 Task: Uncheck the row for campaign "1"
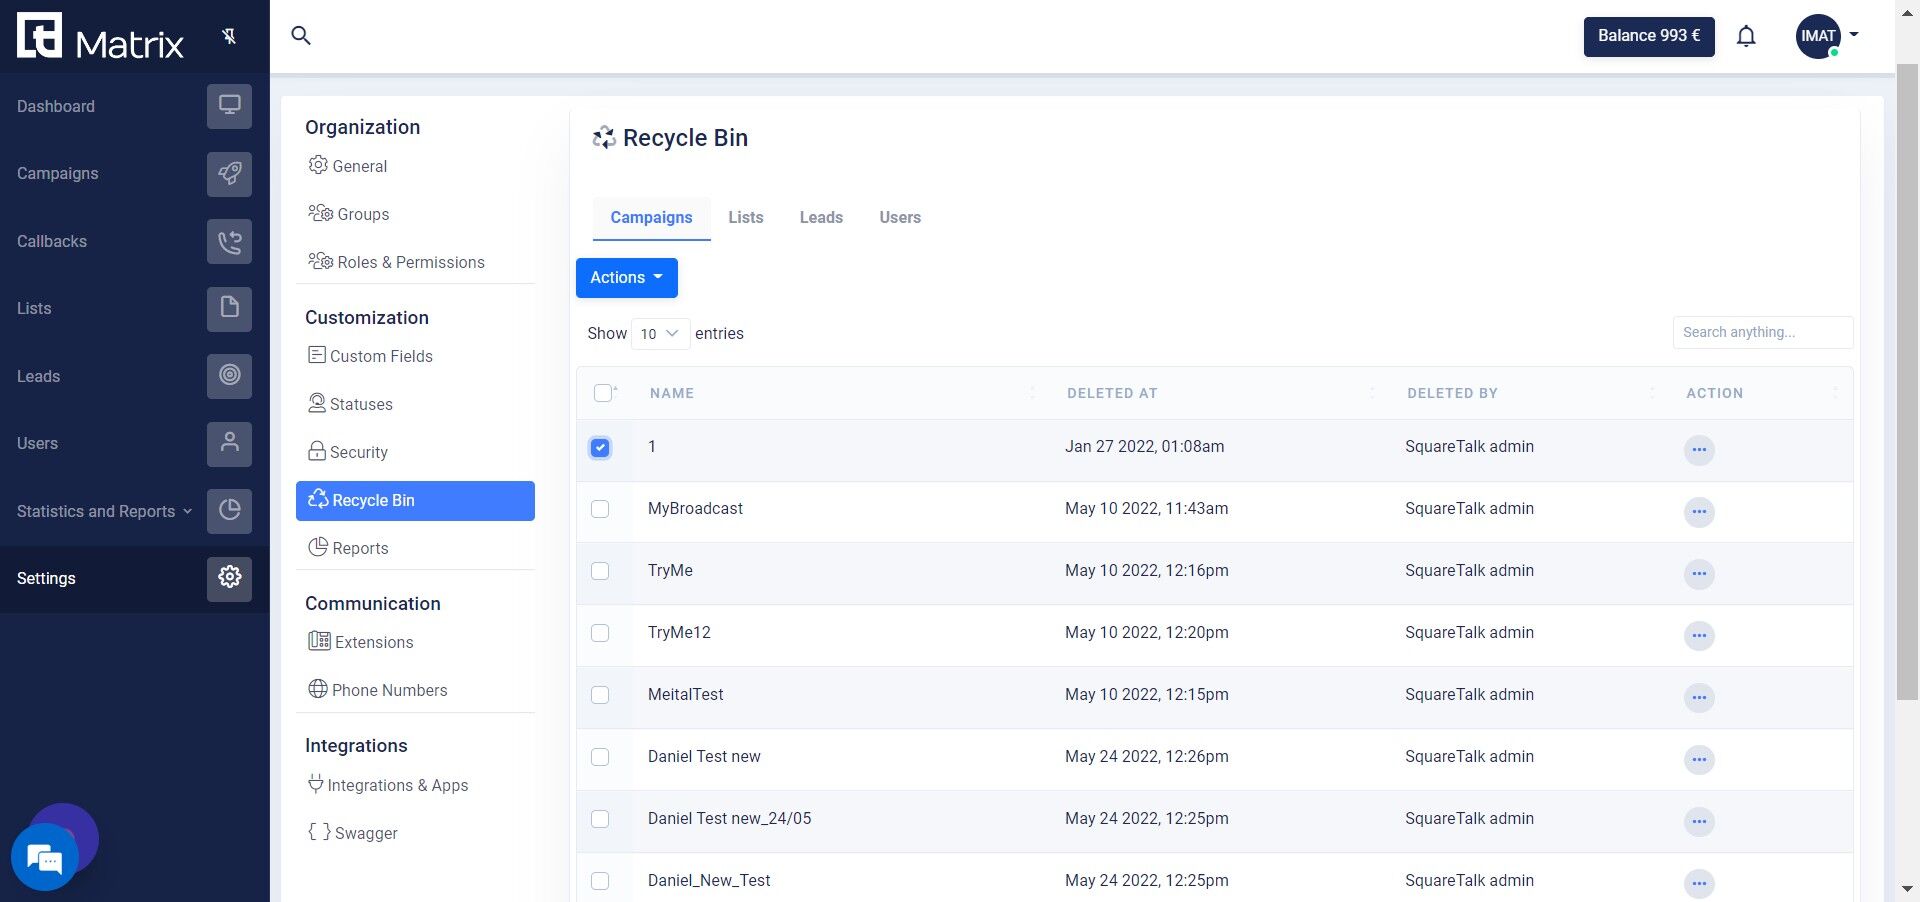[x=600, y=449]
